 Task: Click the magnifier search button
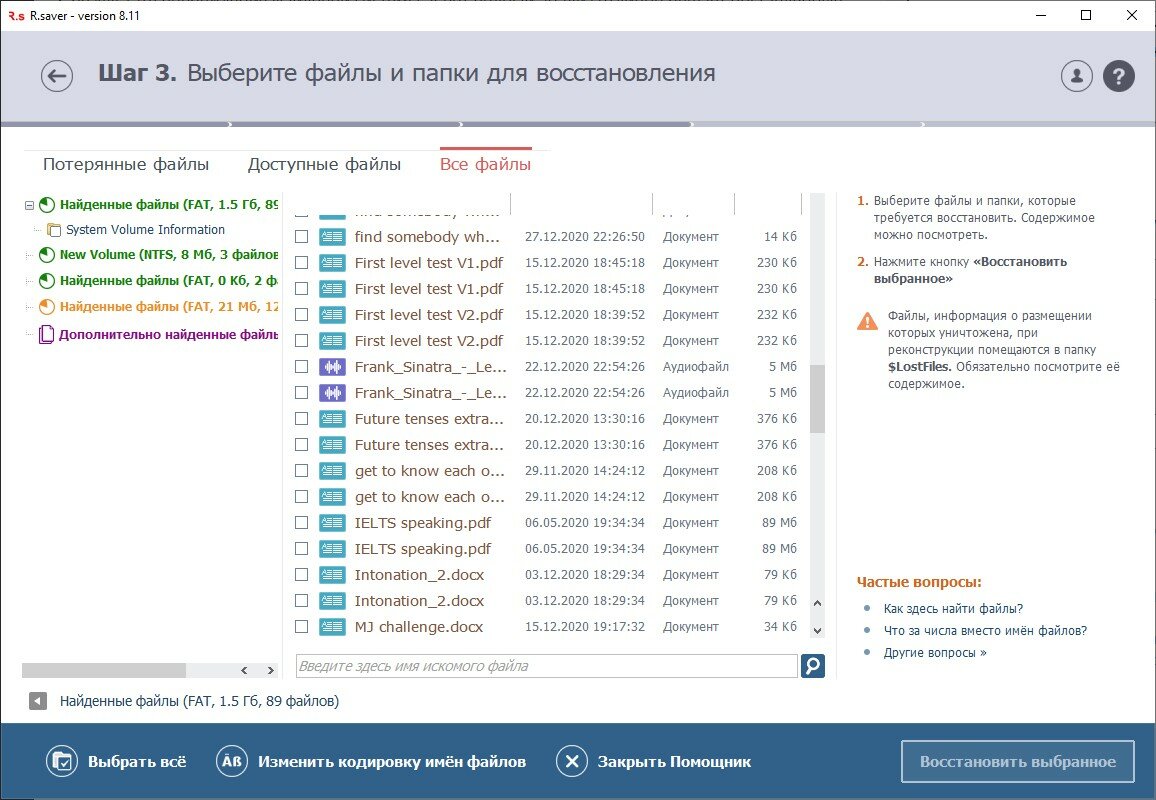coord(812,666)
